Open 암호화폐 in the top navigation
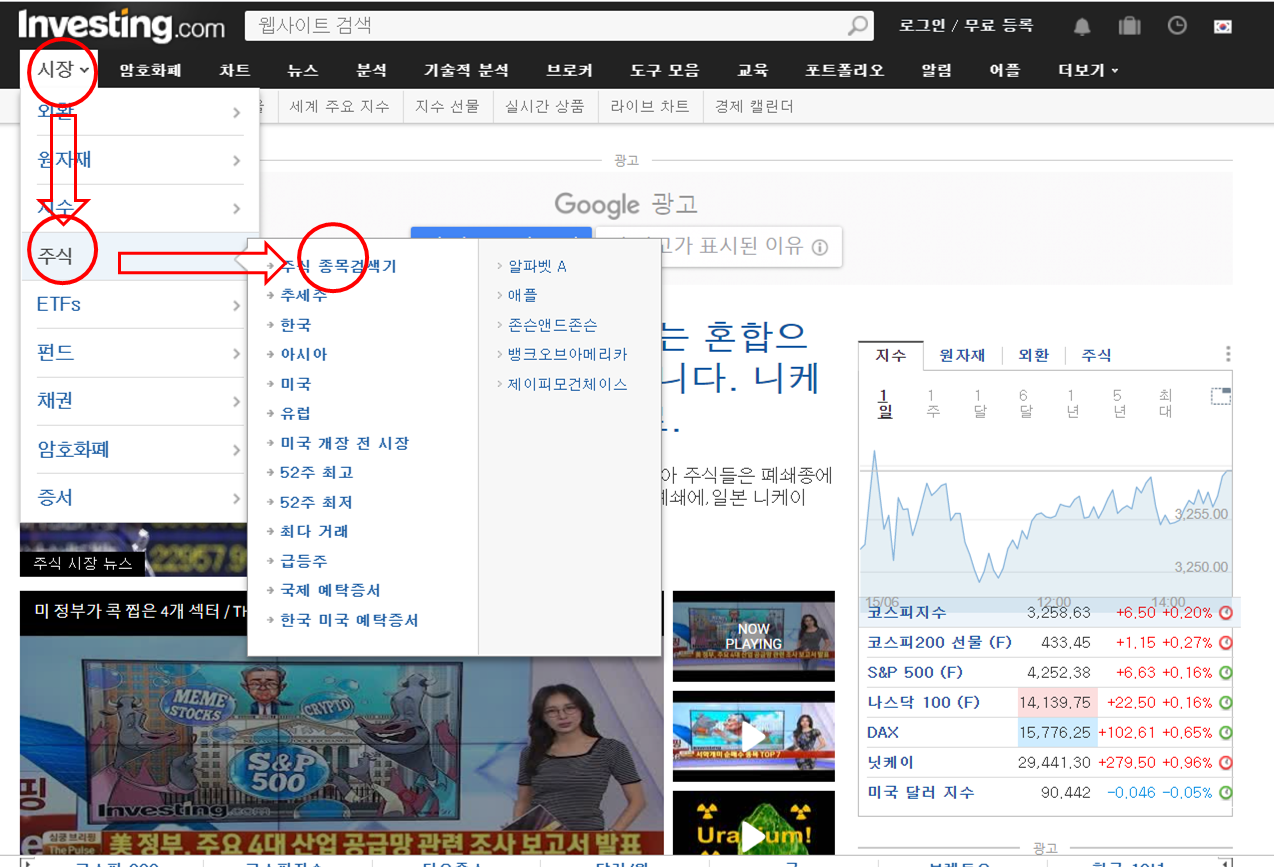 [x=151, y=70]
